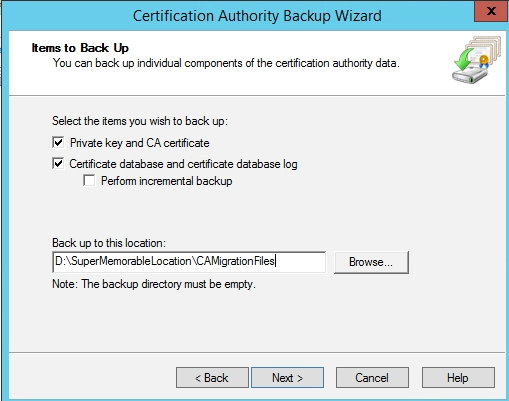Proceed with the Next button
The image size is (509, 401).
coord(287,378)
